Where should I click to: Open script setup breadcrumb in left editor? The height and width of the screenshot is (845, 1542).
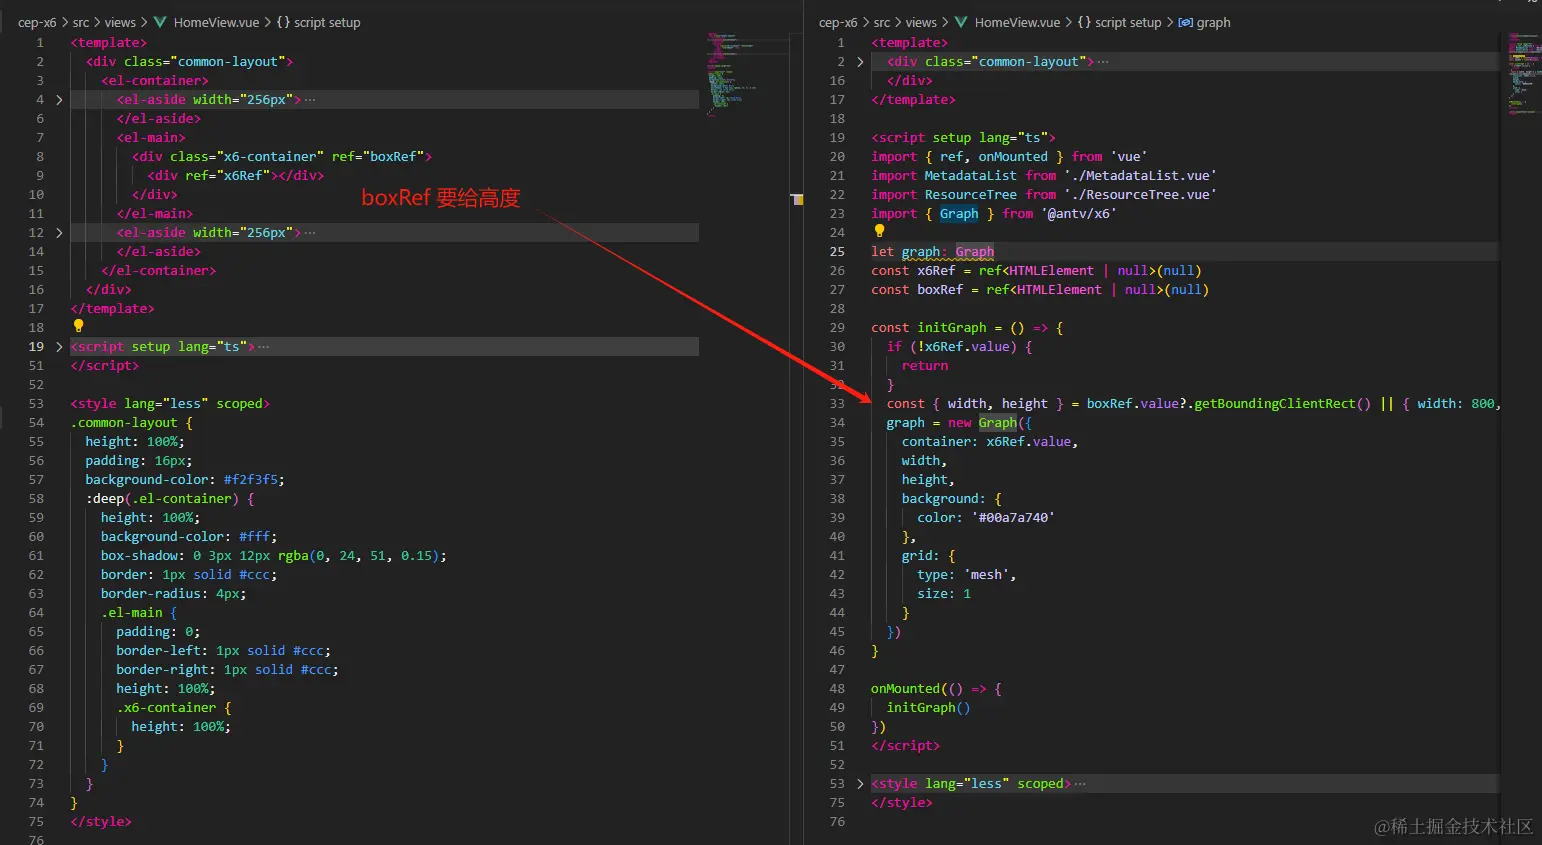(327, 22)
